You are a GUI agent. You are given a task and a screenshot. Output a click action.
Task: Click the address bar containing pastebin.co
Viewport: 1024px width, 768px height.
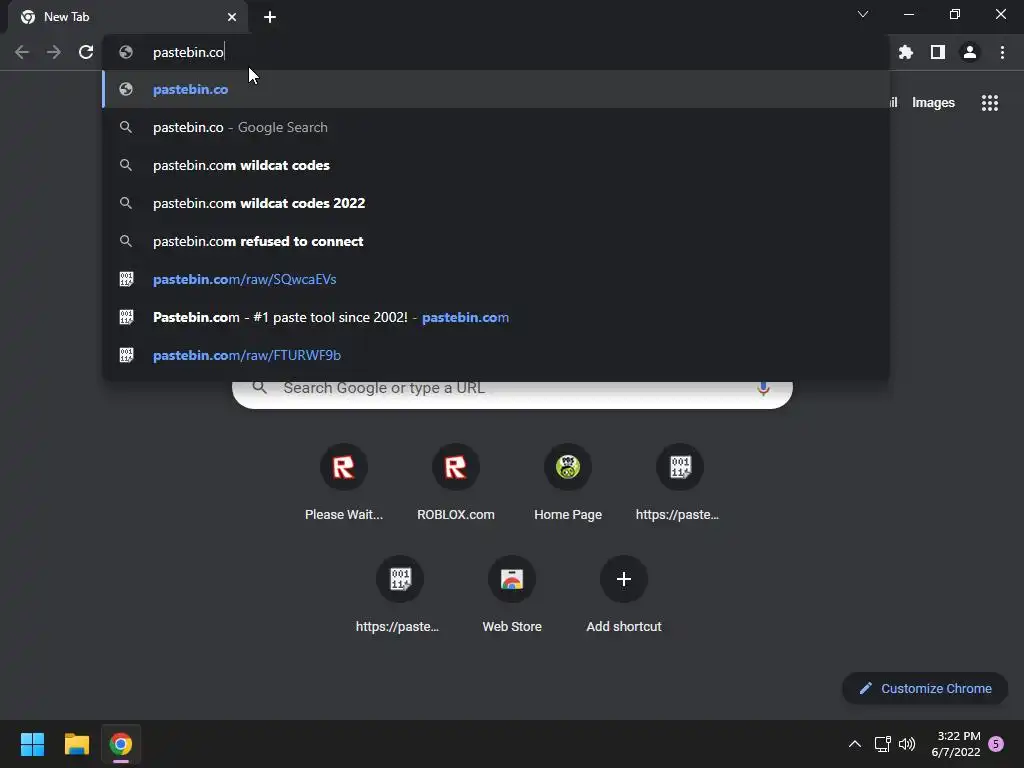pyautogui.click(x=496, y=52)
